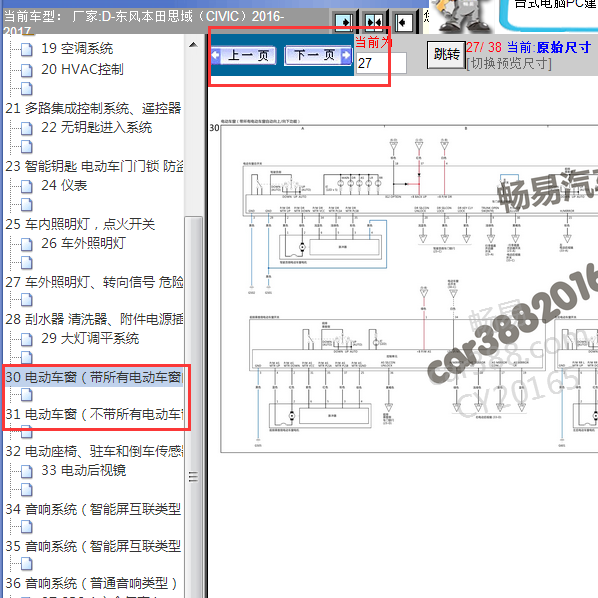The width and height of the screenshot is (598, 598).
Task: Click the inward-arrows split pane icon
Action: [x=374, y=22]
